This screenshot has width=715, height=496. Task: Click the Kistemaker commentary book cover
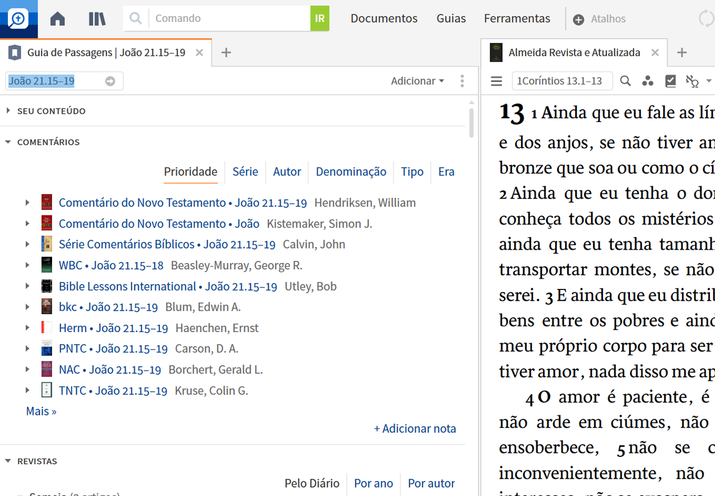pos(47,223)
